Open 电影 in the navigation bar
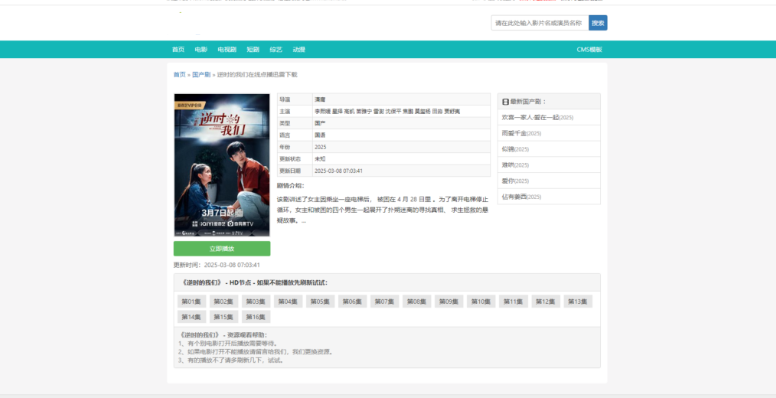Image resolution: width=776 pixels, height=398 pixels. (201, 50)
